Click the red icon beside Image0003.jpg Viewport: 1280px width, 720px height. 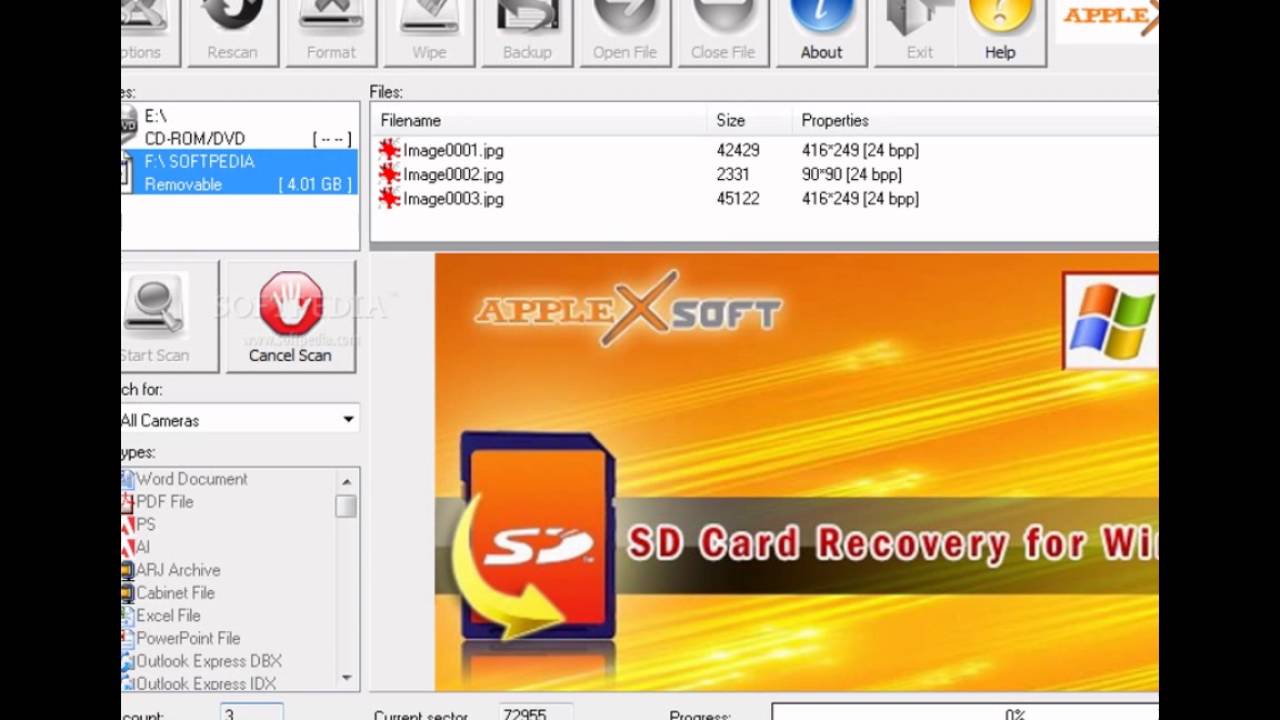[389, 198]
